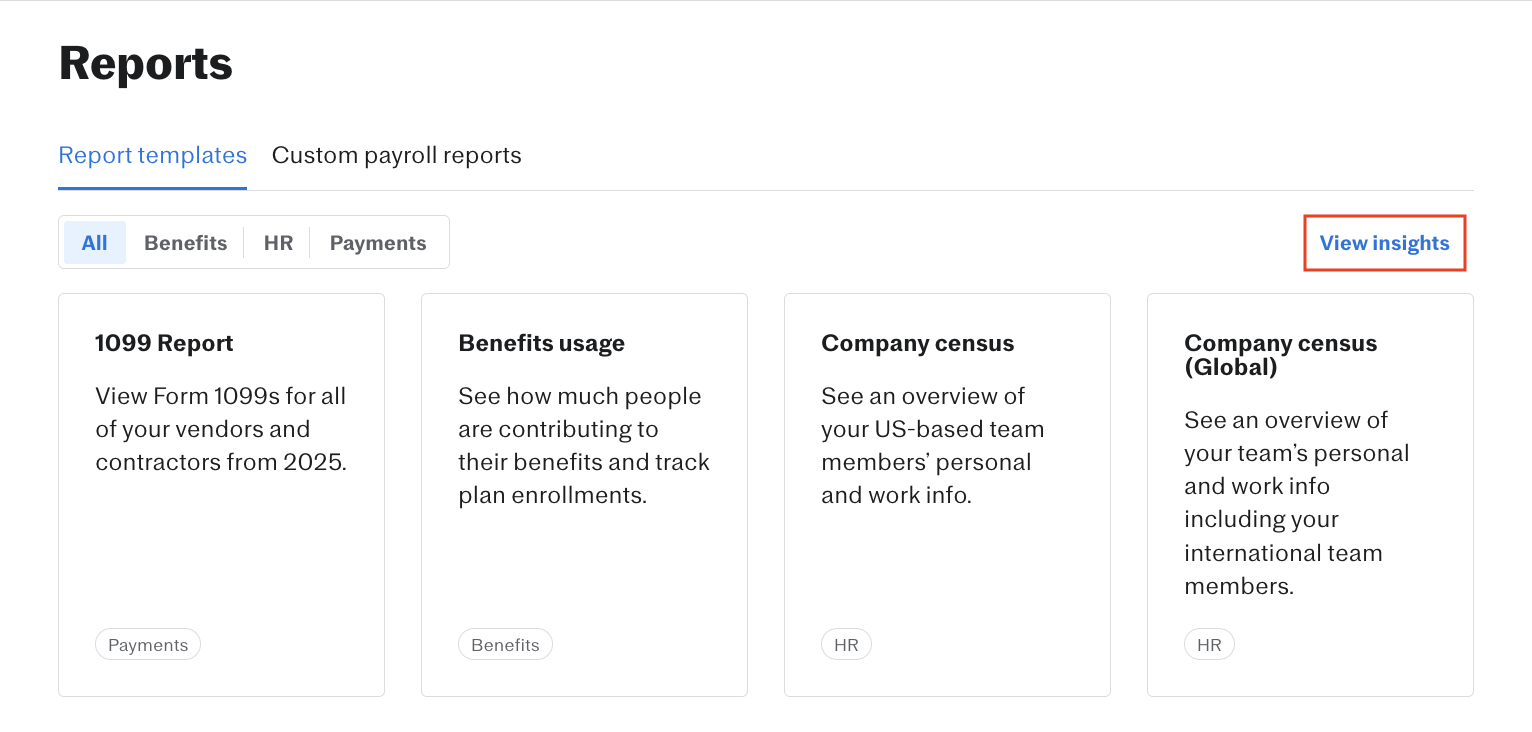Click the Reports page heading
1532x732 pixels.
tap(146, 63)
